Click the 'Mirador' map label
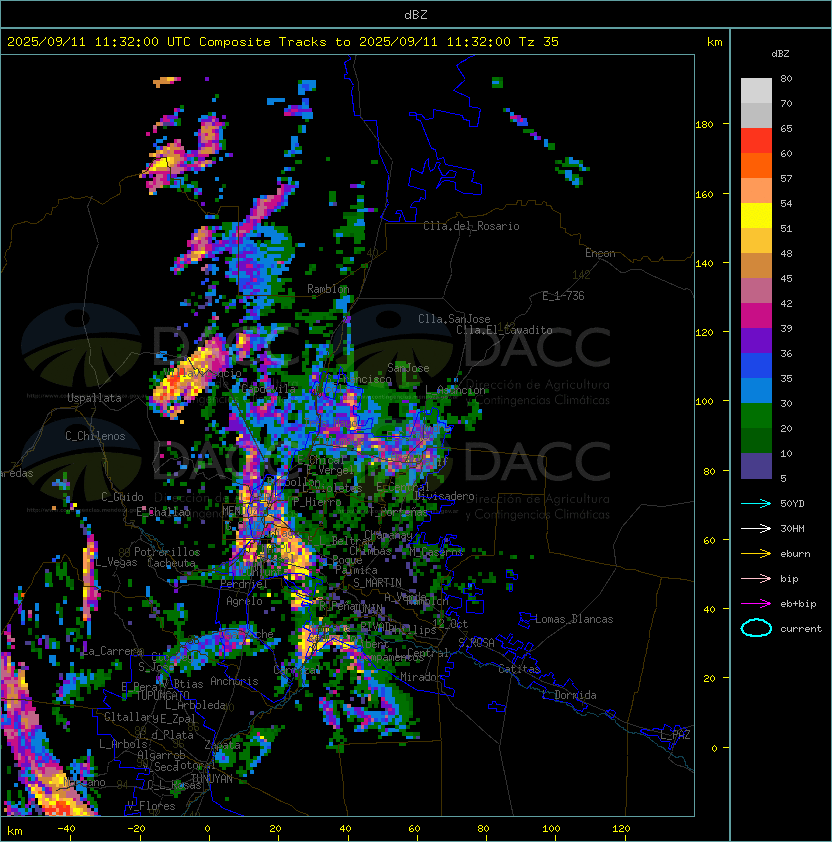Viewport: 832px width, 842px height. [x=421, y=677]
